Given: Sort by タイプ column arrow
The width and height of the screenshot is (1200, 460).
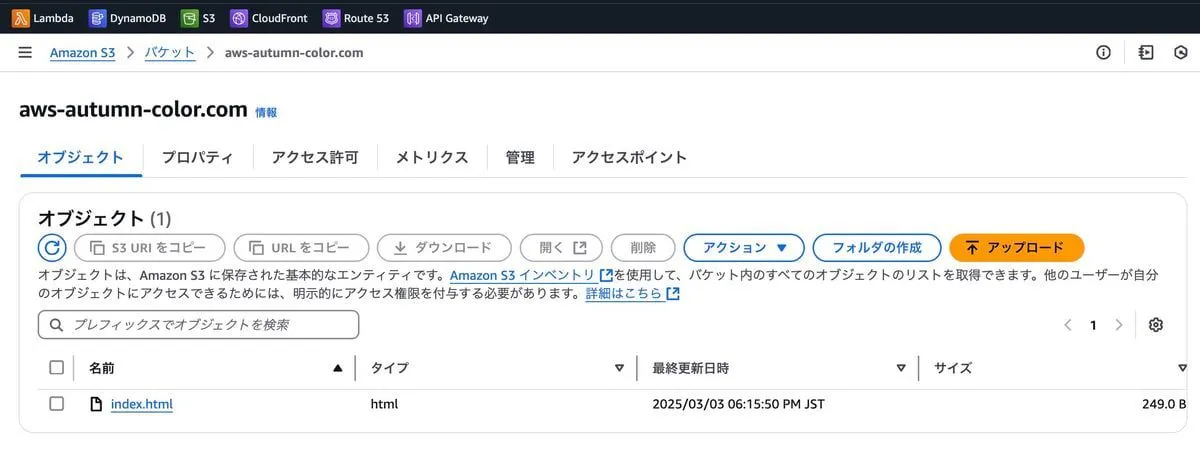Looking at the screenshot, I should [619, 368].
